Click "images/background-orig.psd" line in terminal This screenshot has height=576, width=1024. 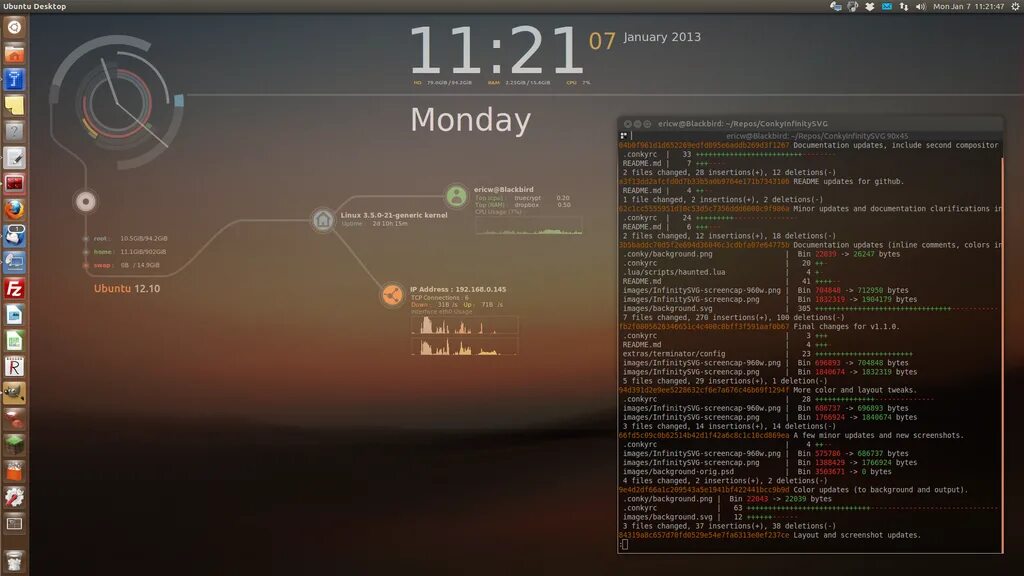click(x=678, y=472)
